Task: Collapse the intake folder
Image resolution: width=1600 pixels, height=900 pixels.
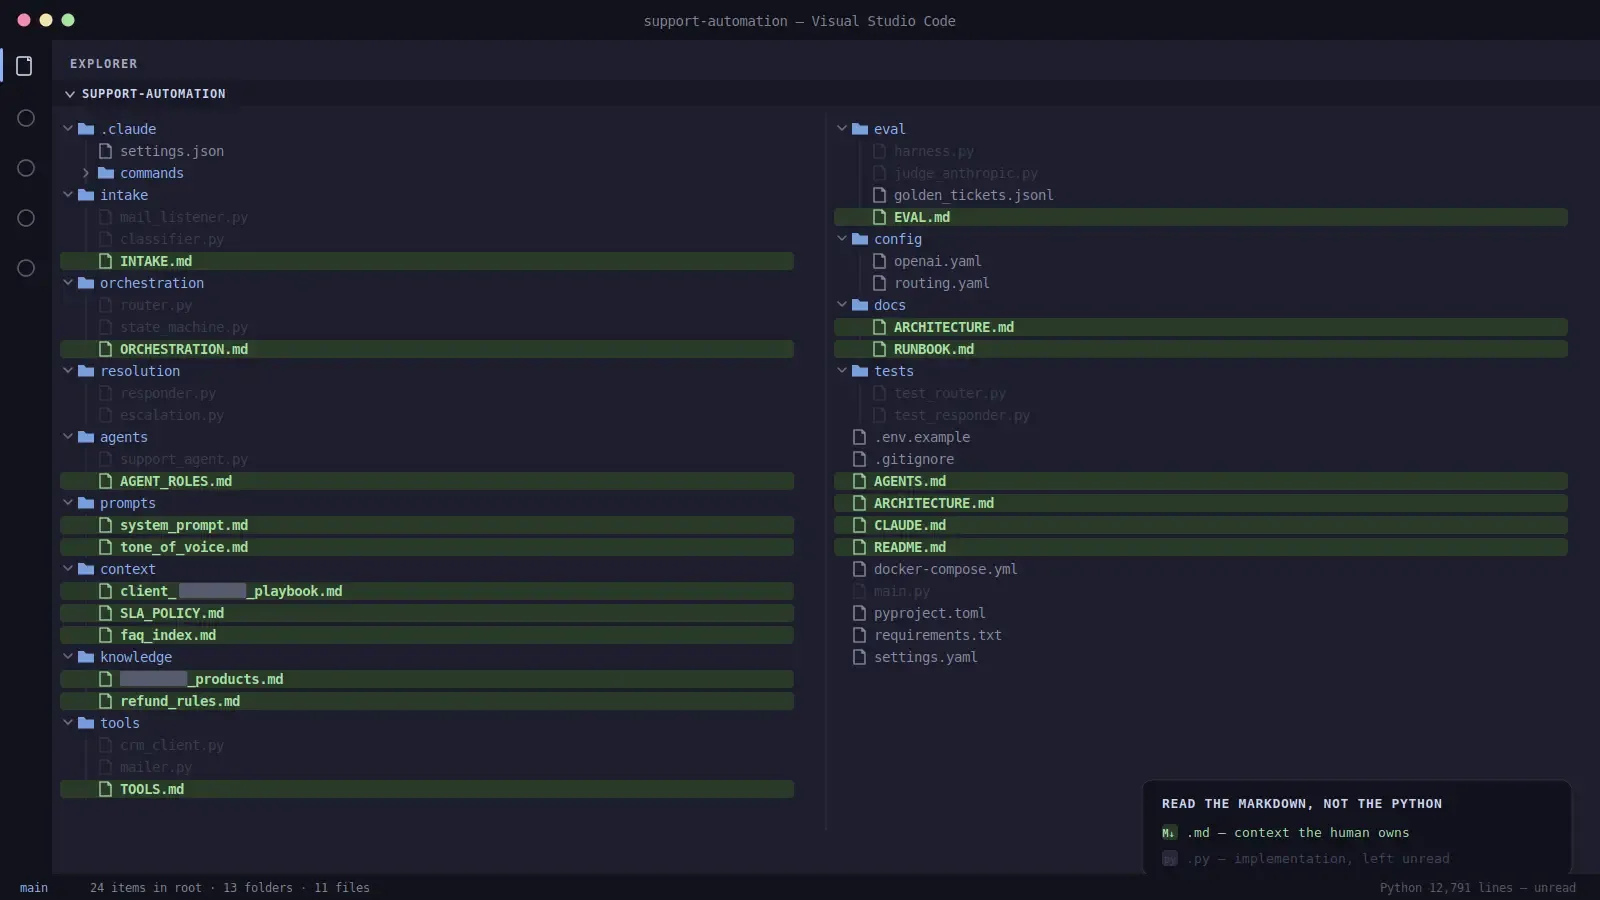Action: coord(68,195)
